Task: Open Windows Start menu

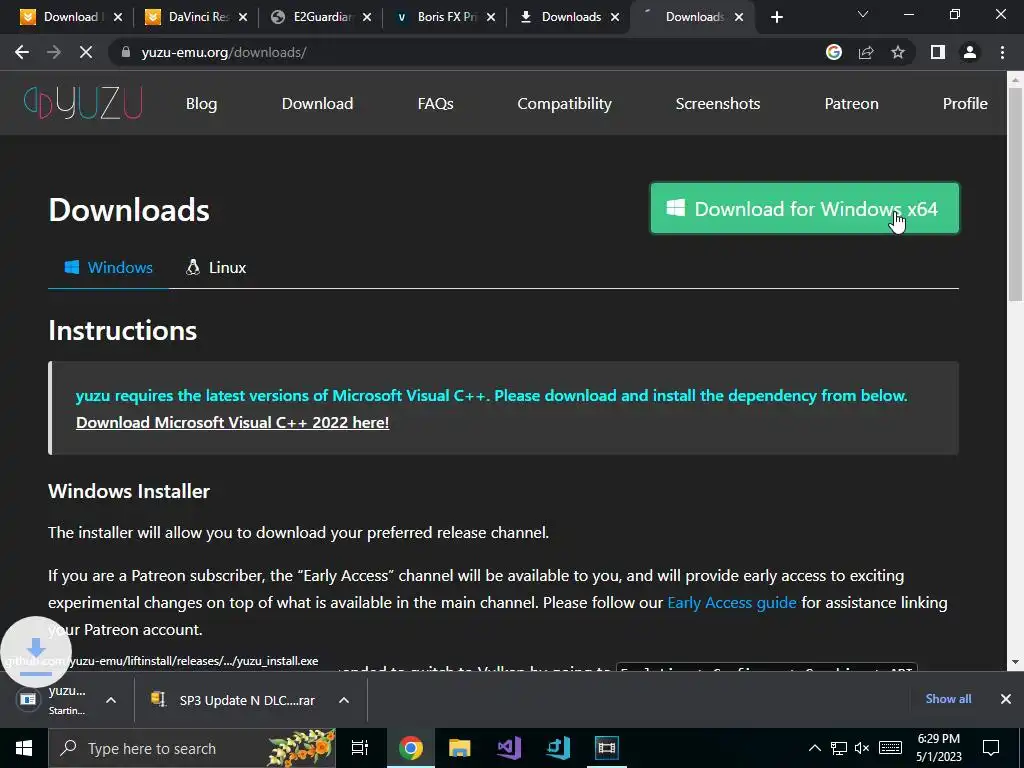Action: click(x=24, y=748)
